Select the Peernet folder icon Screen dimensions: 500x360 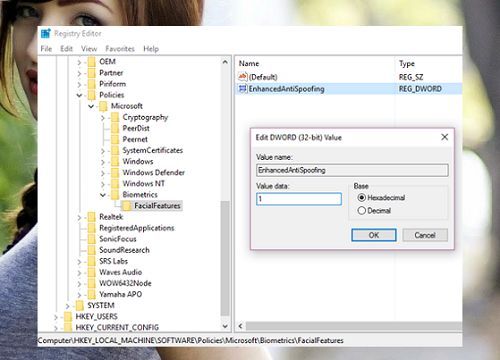[115, 139]
